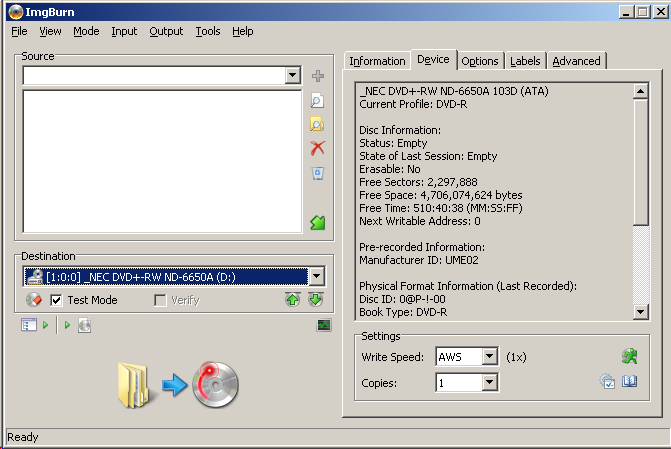Screen dimensions: 671x449
Task: Open the Copies dropdown arrow
Action: pos(490,382)
